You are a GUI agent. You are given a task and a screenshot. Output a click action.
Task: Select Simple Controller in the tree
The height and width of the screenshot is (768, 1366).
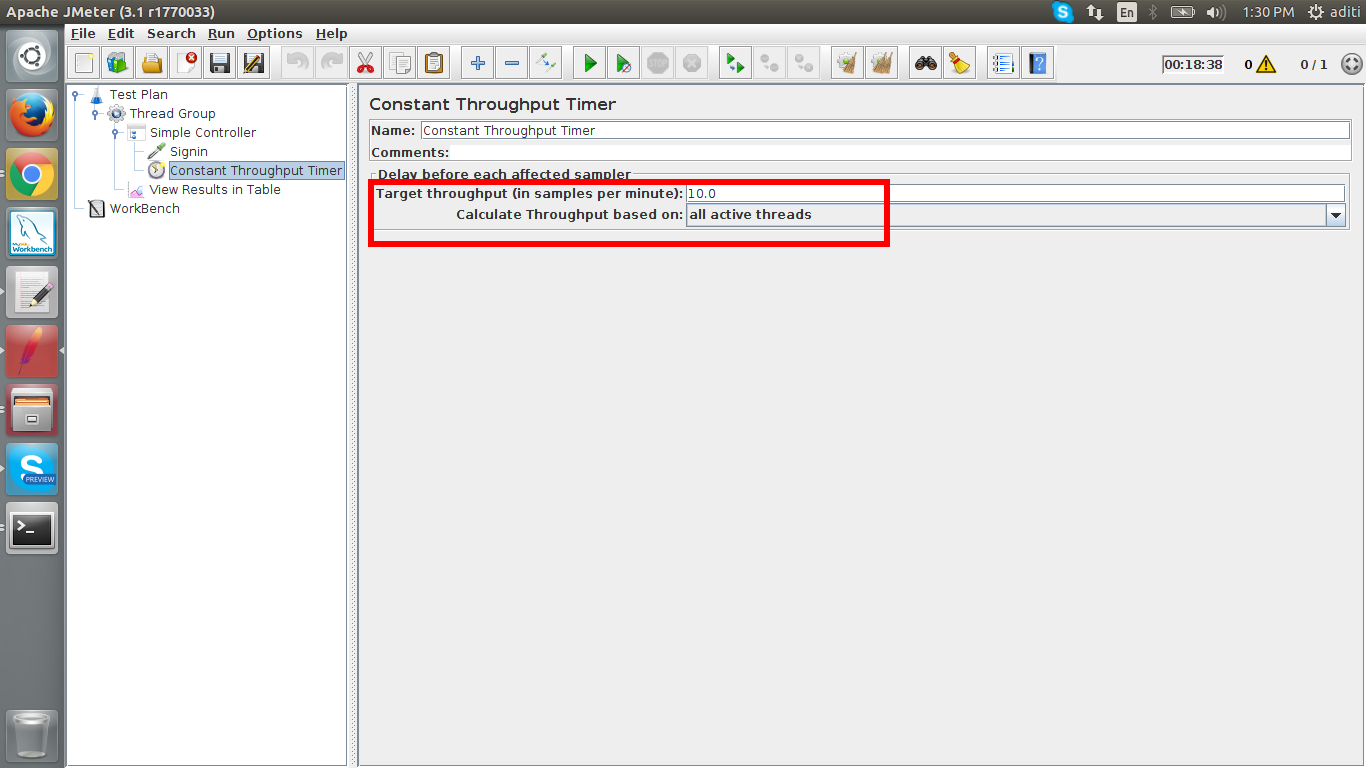coord(203,133)
